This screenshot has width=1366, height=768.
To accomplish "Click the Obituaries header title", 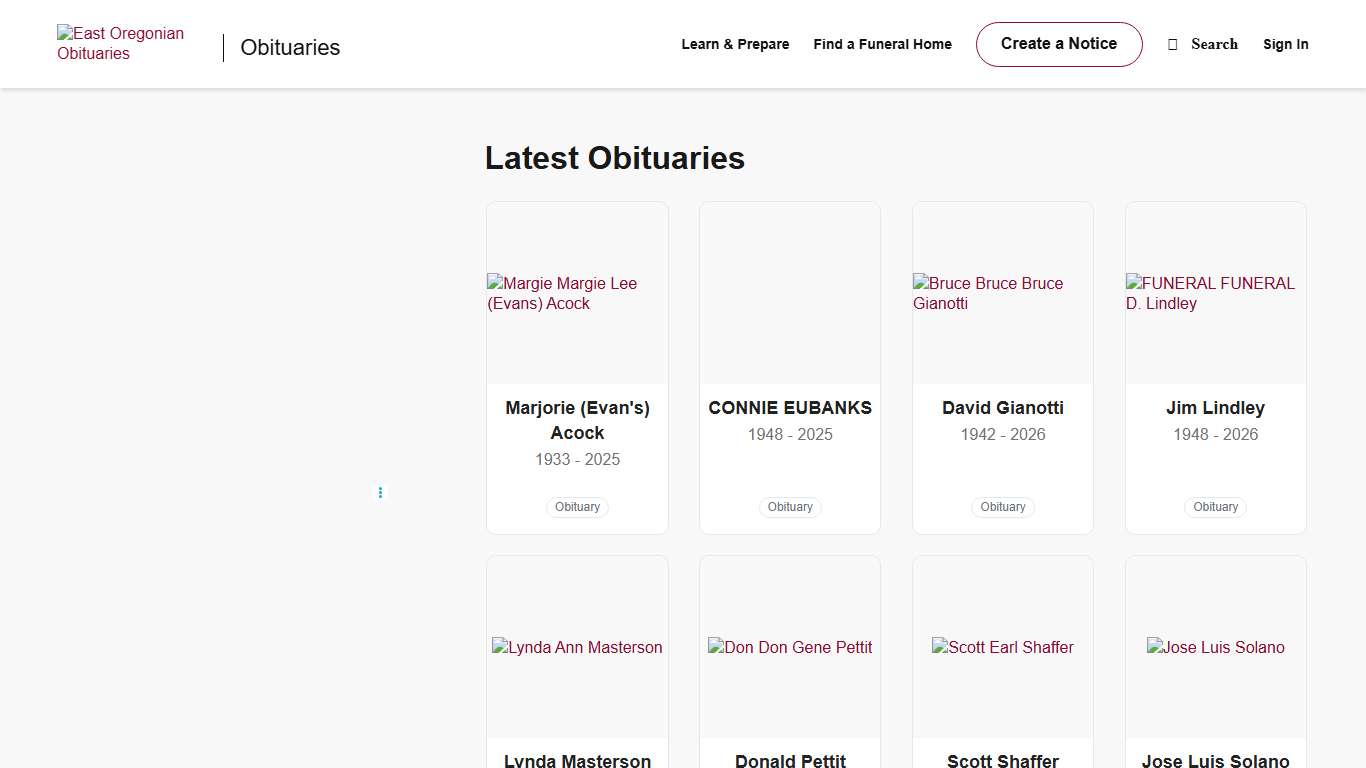I will (290, 47).
